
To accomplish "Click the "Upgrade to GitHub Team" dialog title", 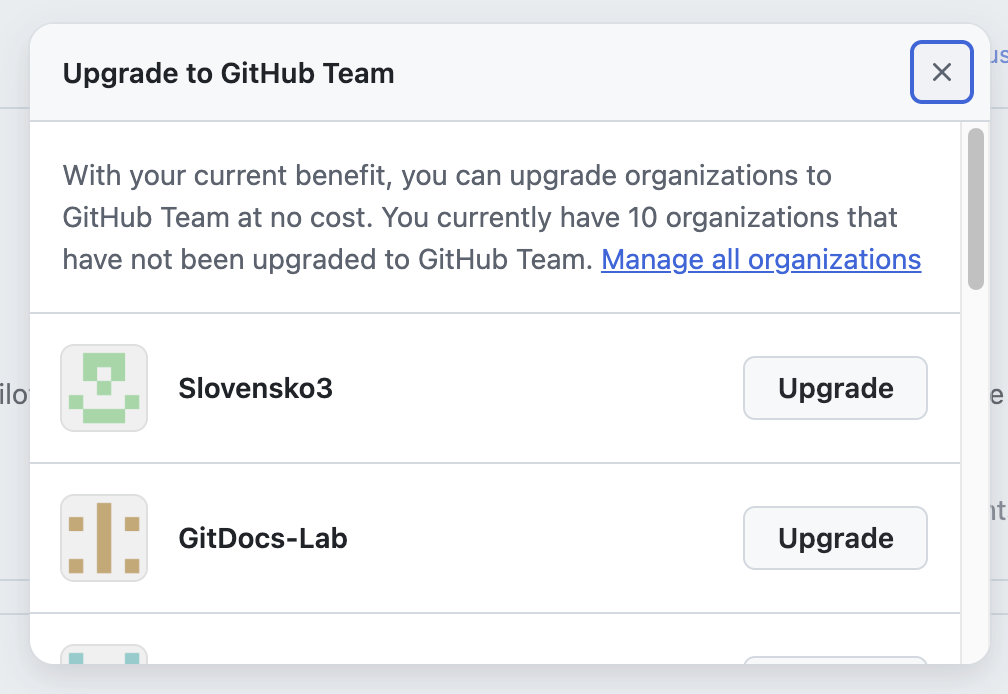I will [x=228, y=73].
